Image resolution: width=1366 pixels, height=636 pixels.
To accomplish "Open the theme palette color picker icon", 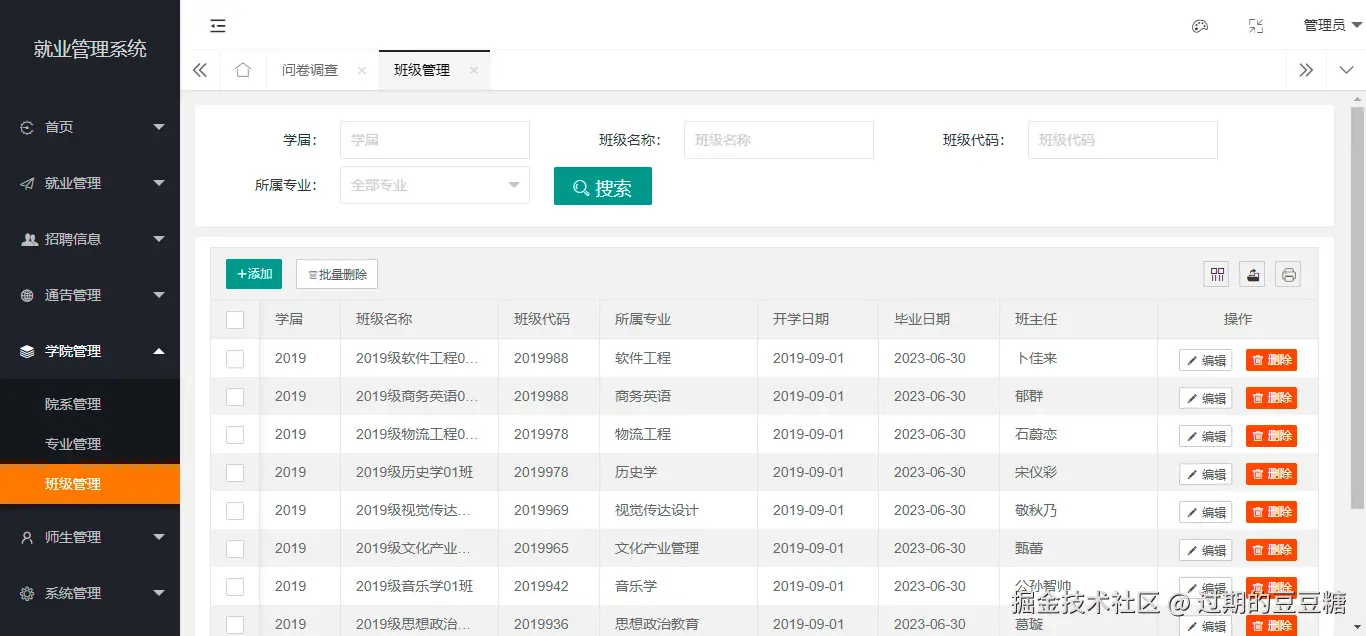I will (x=1200, y=26).
